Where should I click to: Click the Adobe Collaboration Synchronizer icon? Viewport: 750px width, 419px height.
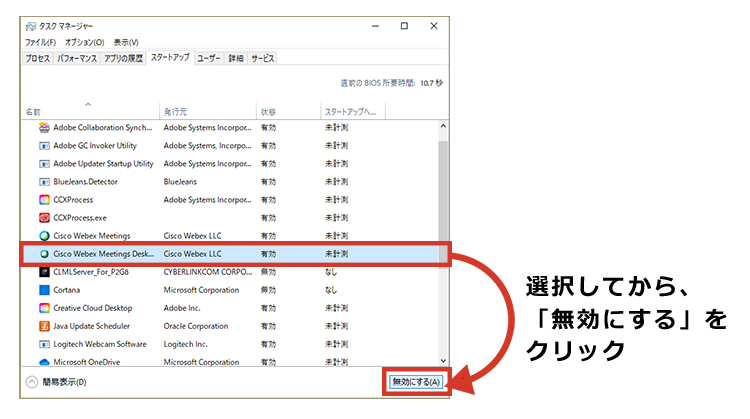[x=44, y=128]
